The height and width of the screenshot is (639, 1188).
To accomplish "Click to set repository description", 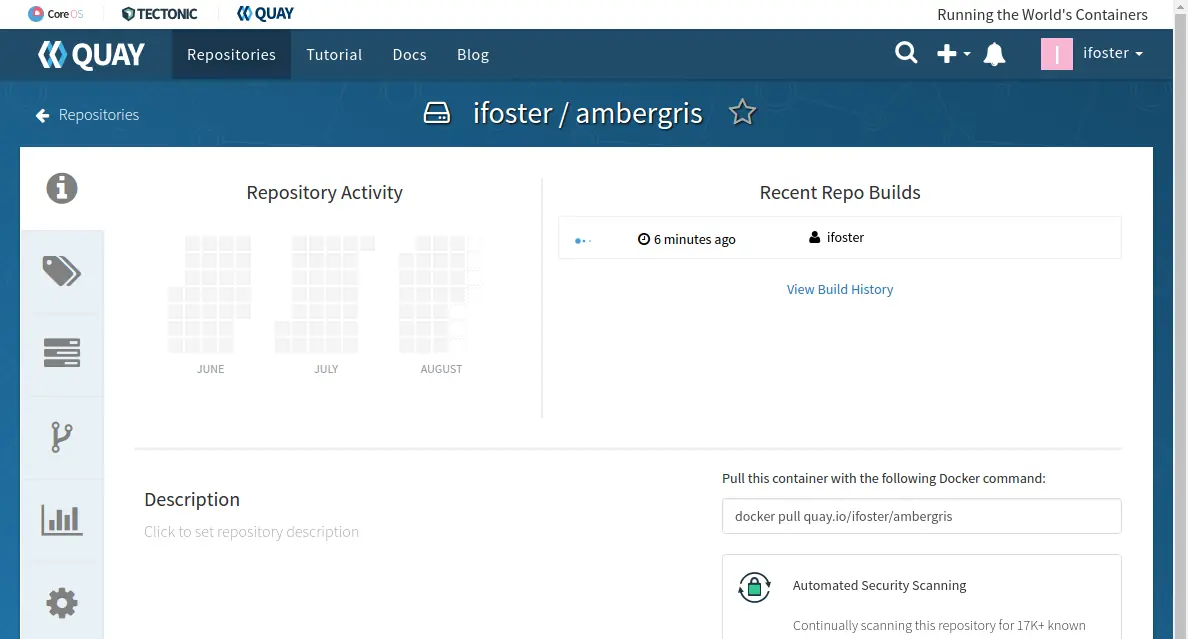I will pos(252,531).
